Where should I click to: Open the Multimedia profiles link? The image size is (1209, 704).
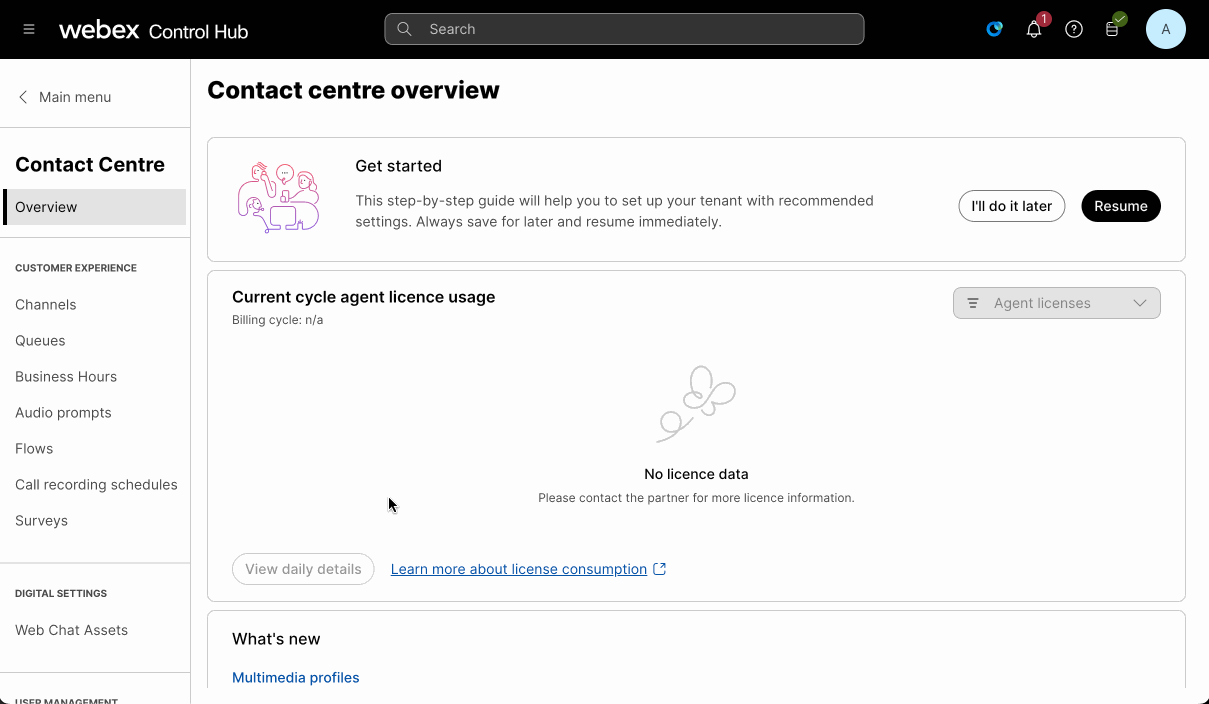(x=295, y=677)
